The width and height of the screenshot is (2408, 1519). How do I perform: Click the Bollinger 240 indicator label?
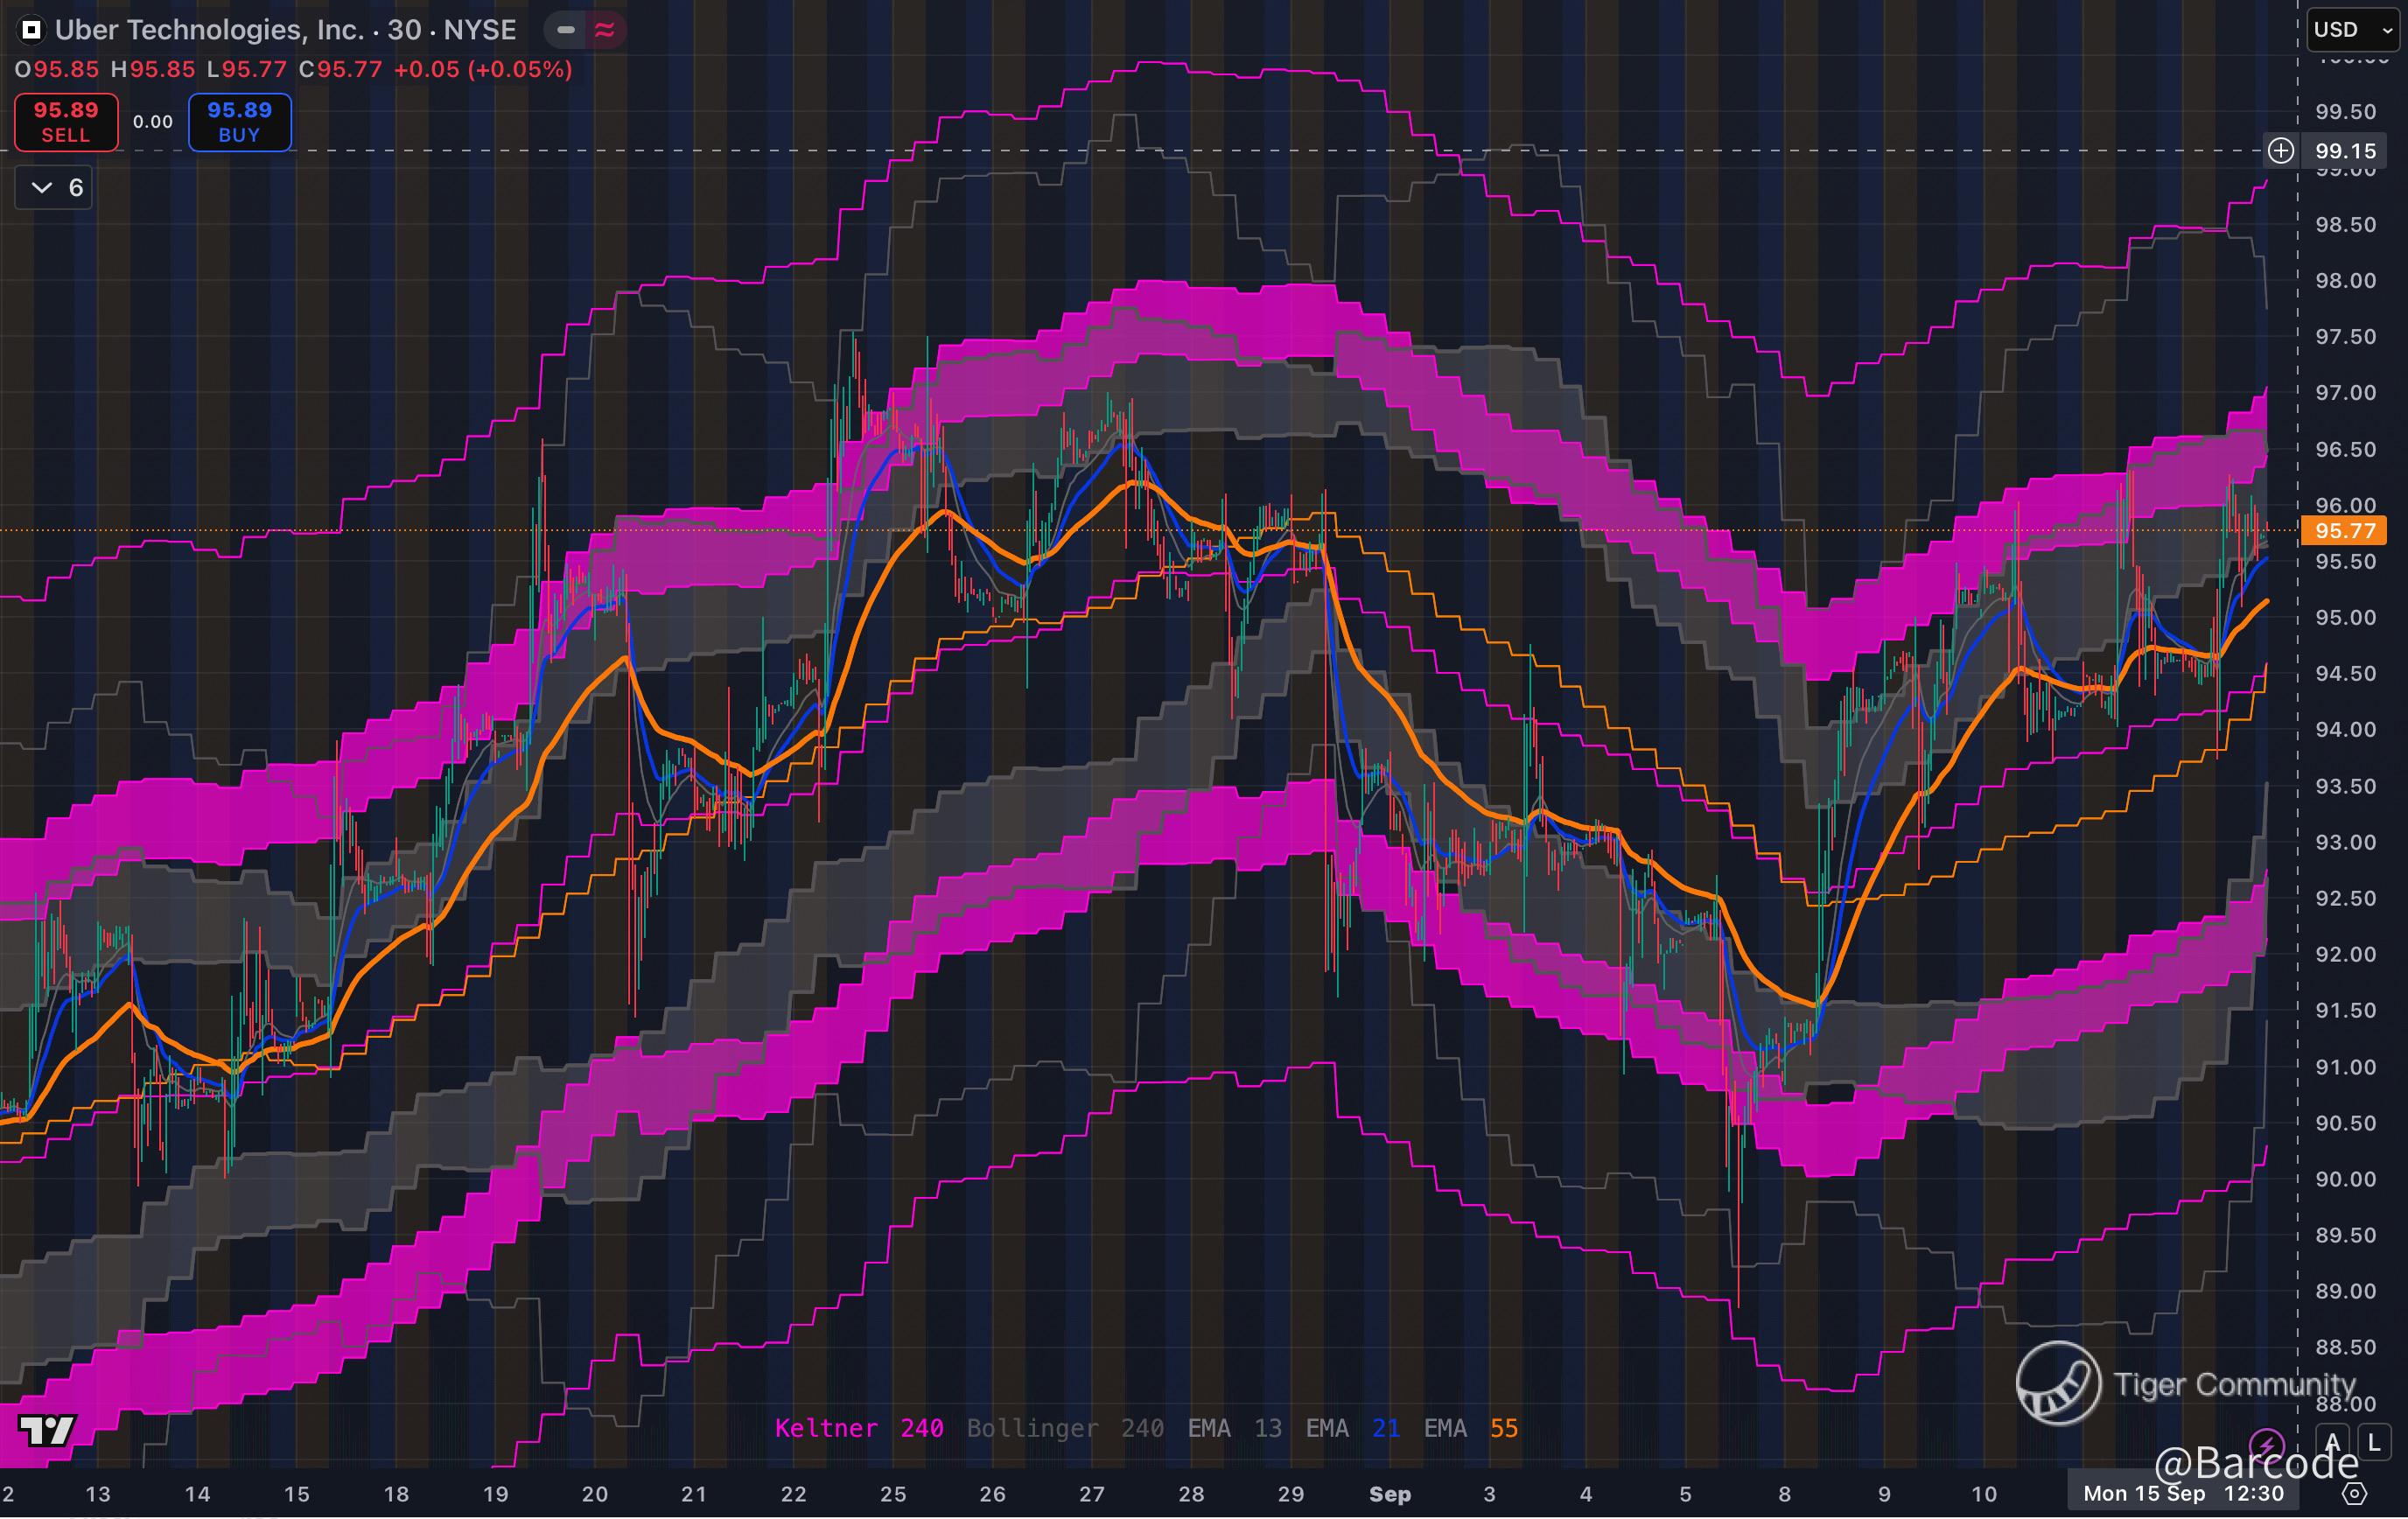pyautogui.click(x=1064, y=1428)
